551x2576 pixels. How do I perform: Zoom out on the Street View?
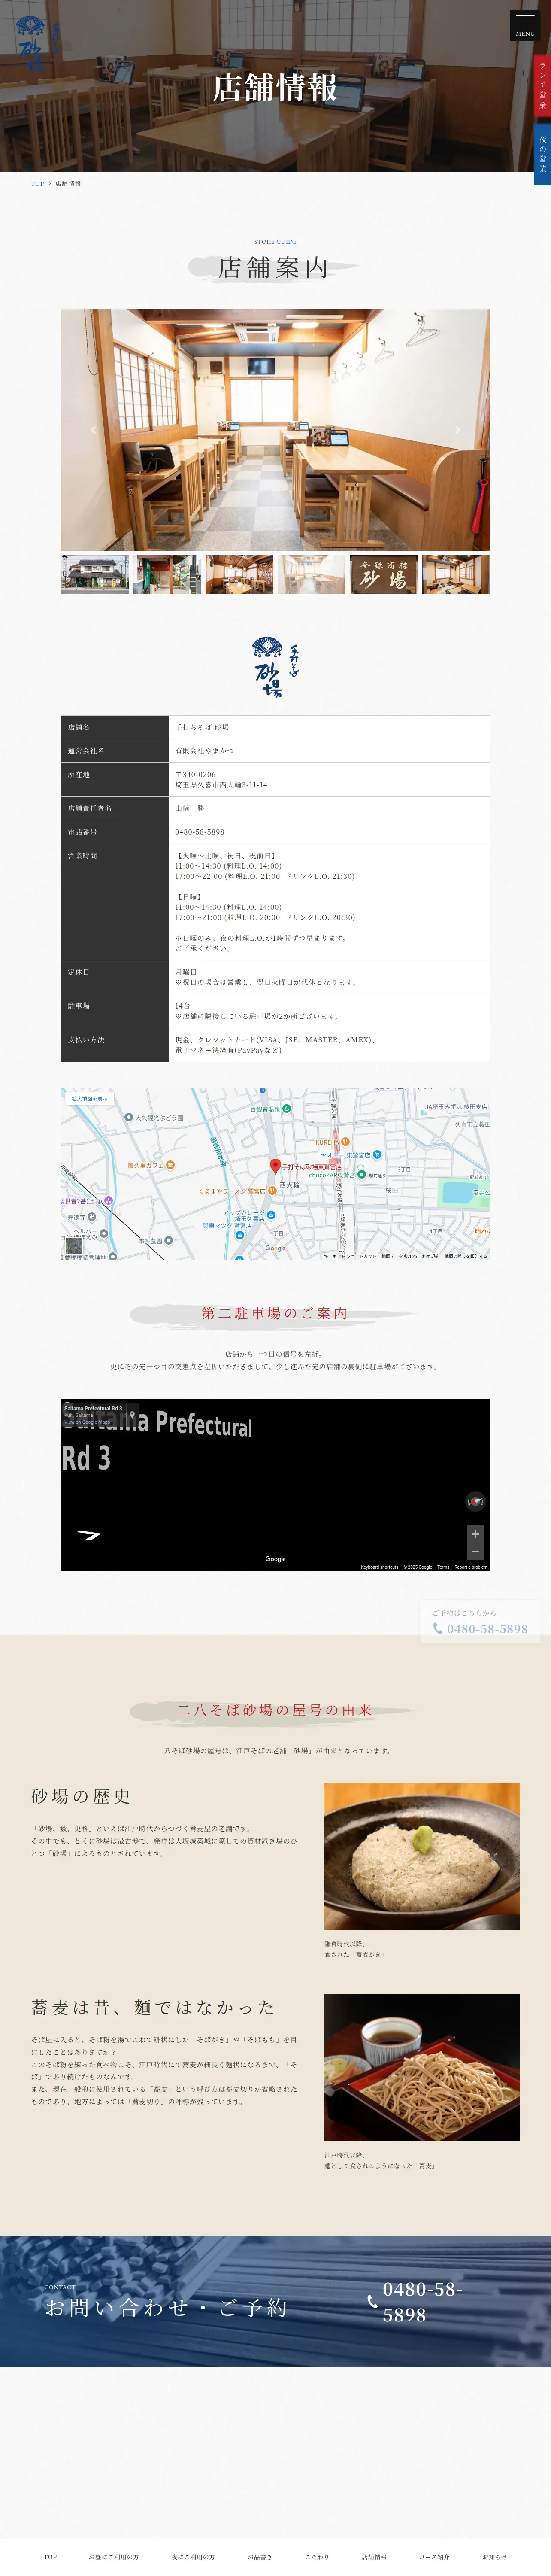tap(475, 1552)
